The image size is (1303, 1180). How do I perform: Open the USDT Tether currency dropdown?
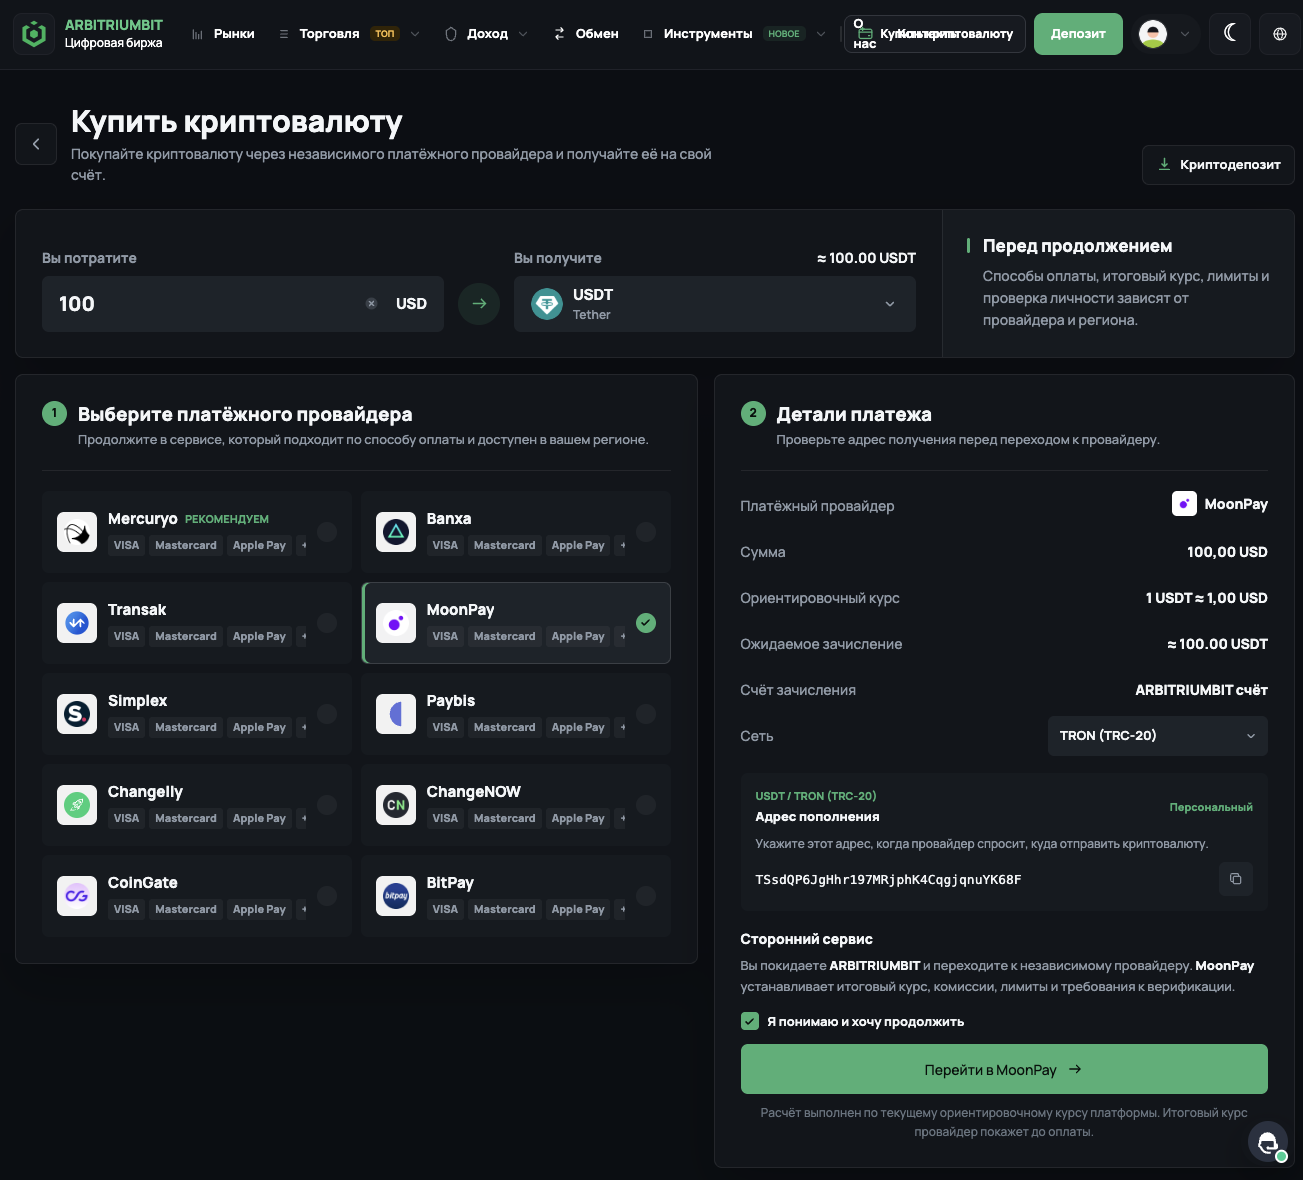click(x=715, y=304)
